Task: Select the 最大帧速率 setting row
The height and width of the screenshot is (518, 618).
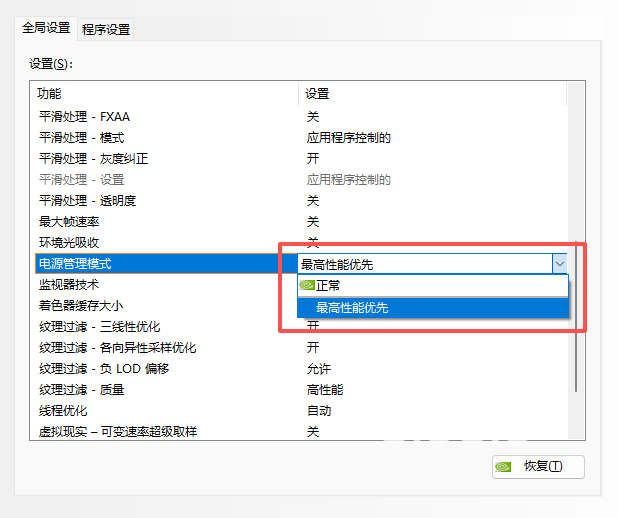Action: pyautogui.click(x=69, y=221)
